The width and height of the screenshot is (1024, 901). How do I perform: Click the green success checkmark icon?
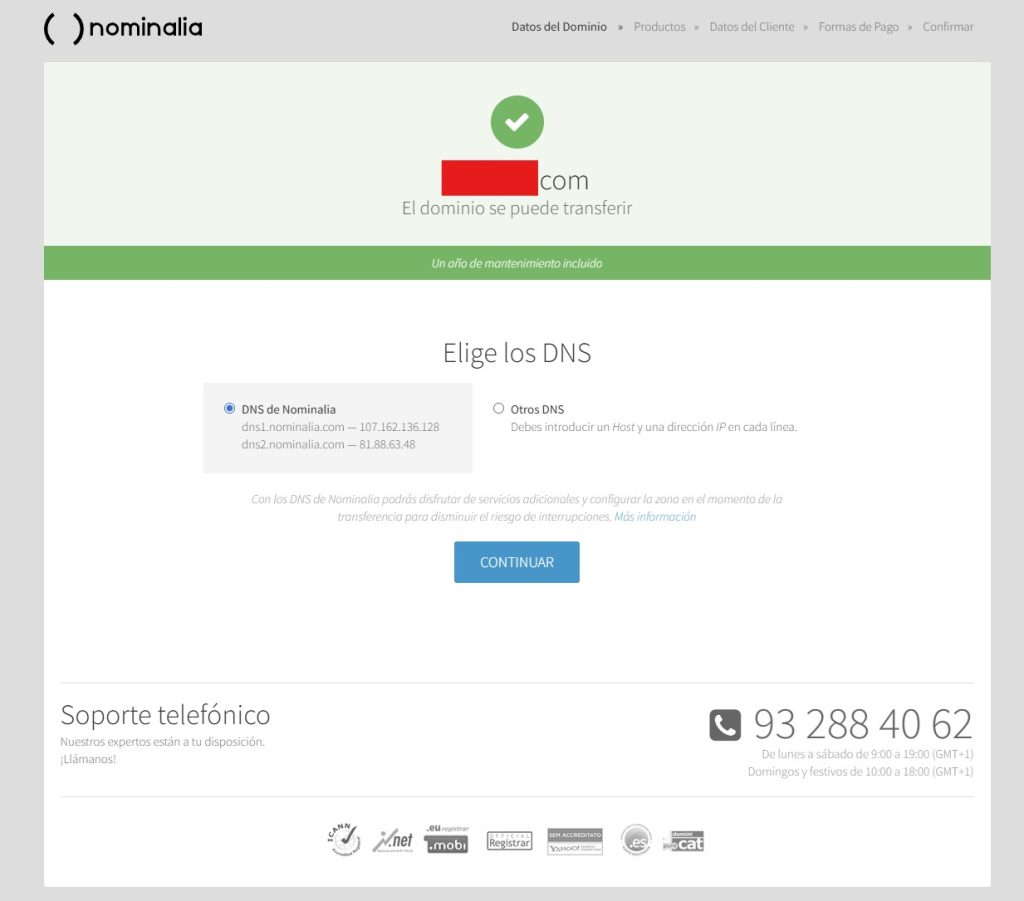[517, 122]
